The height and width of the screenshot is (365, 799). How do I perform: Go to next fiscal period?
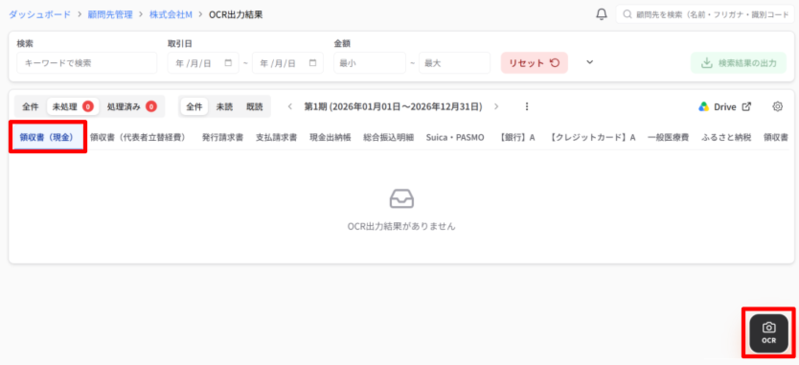(x=496, y=107)
